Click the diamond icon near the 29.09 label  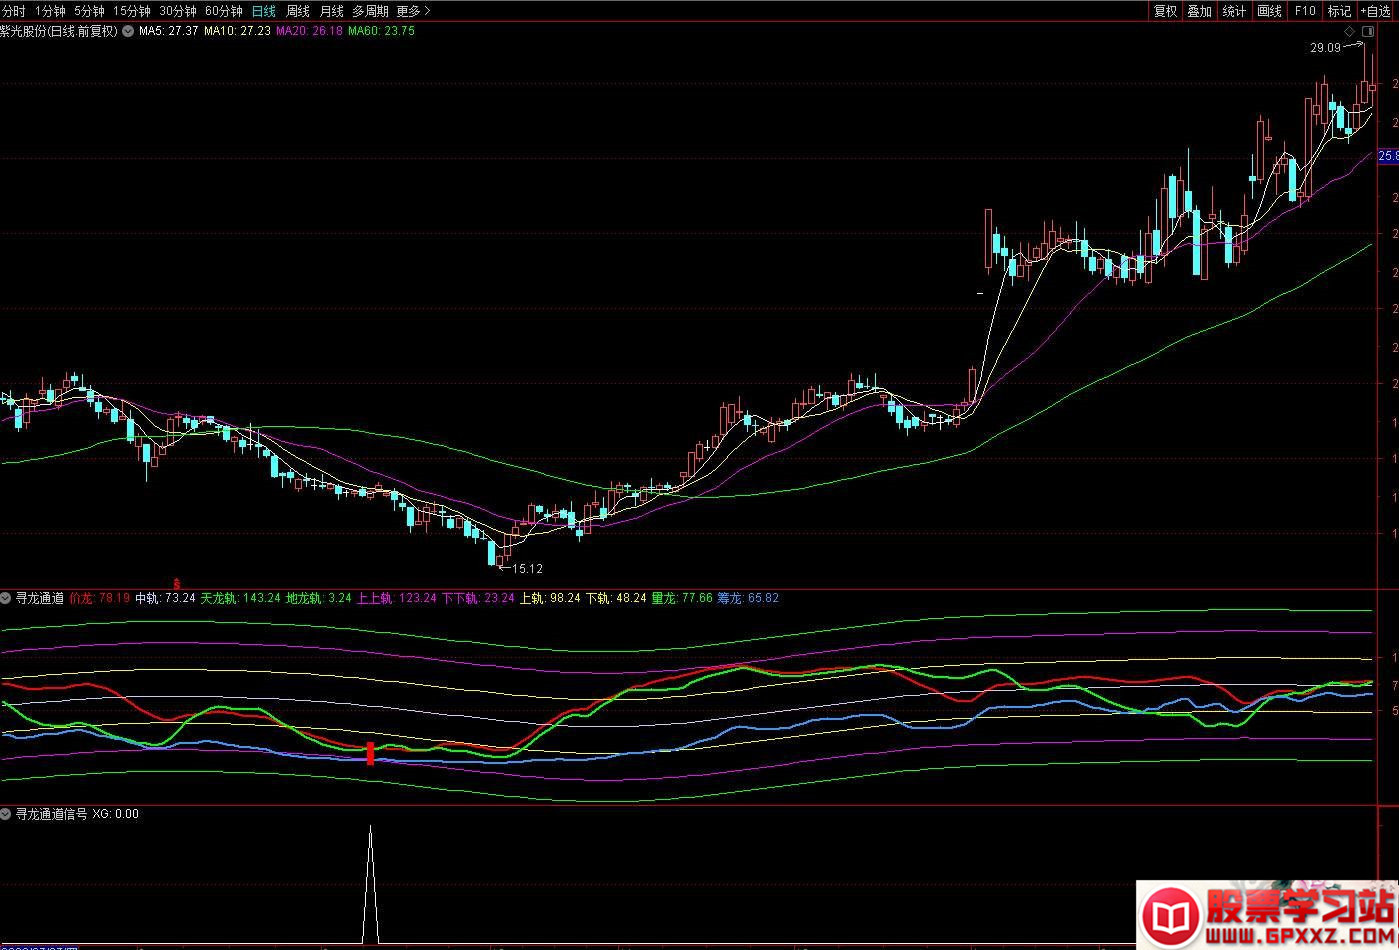pyautogui.click(x=1349, y=32)
